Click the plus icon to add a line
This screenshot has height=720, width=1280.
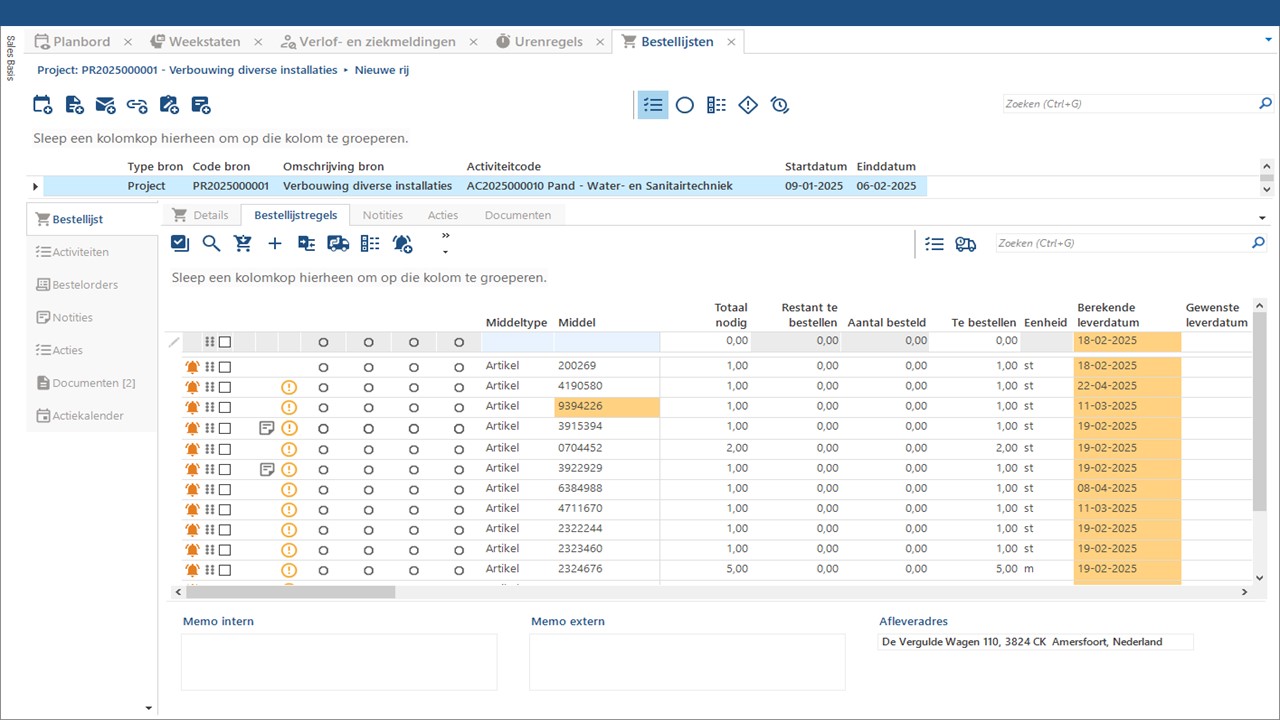tap(275, 243)
